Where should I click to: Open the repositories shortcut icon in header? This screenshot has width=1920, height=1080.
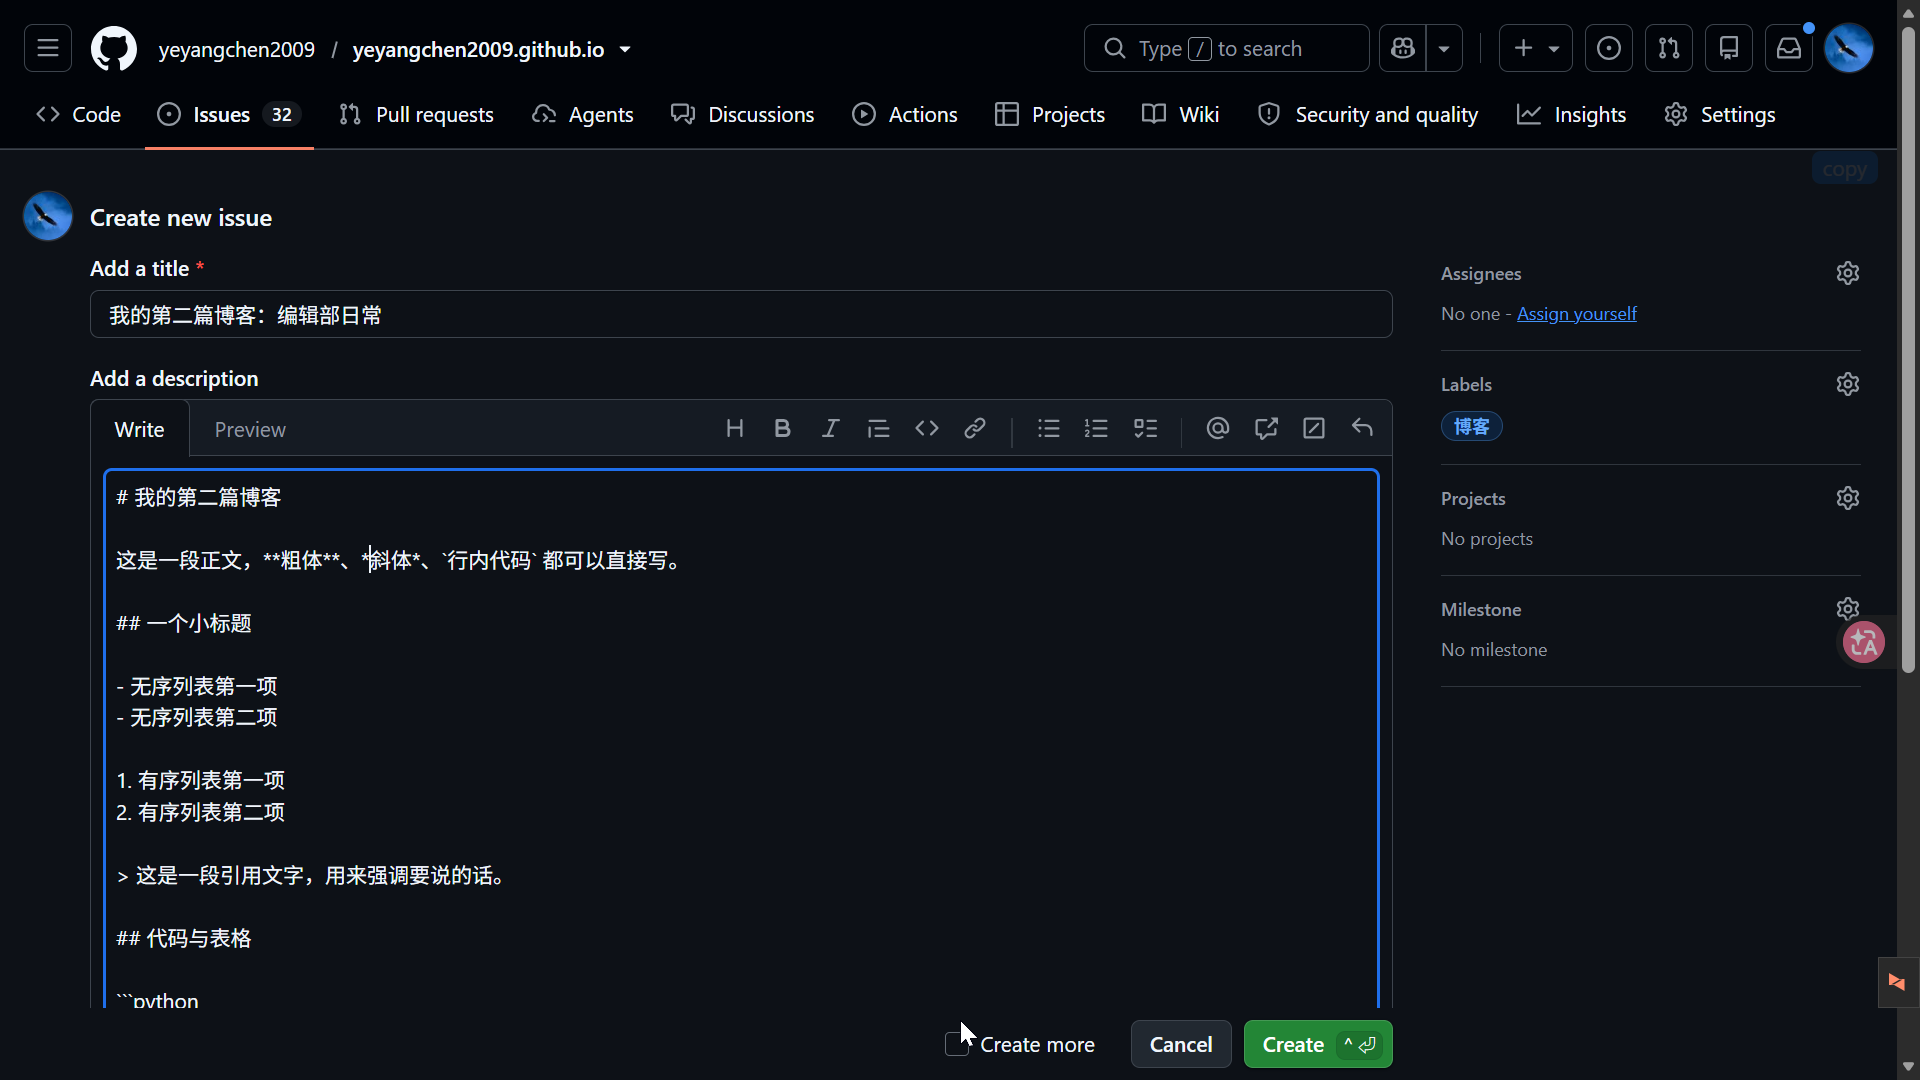1729,48
